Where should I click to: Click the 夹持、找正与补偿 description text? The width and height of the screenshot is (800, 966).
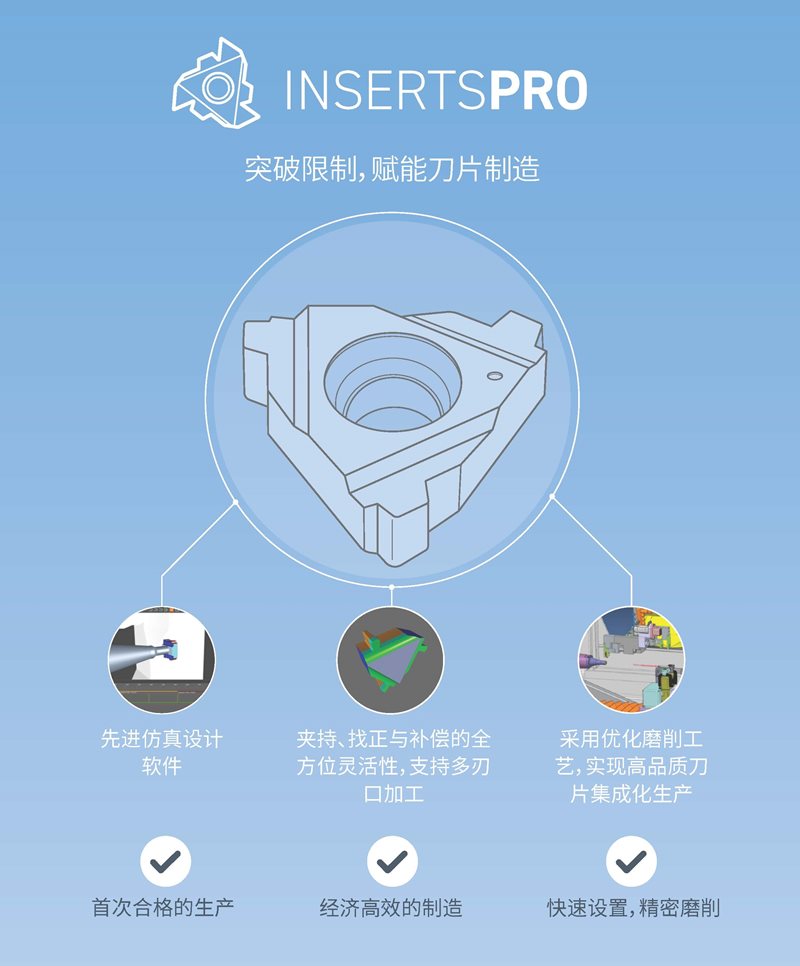click(394, 766)
